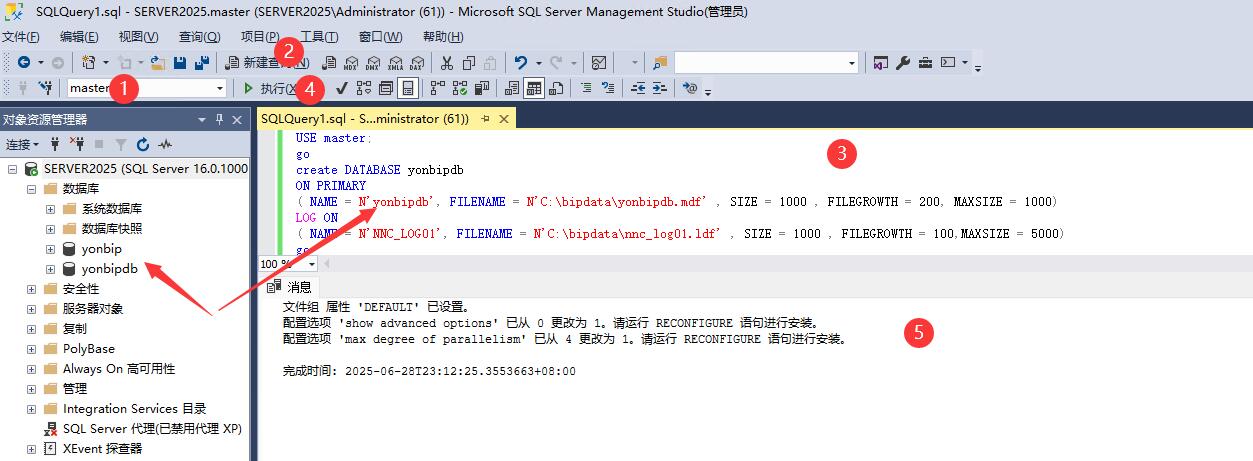Save the current query with the disk icon
The width and height of the screenshot is (1253, 461).
pos(180,62)
